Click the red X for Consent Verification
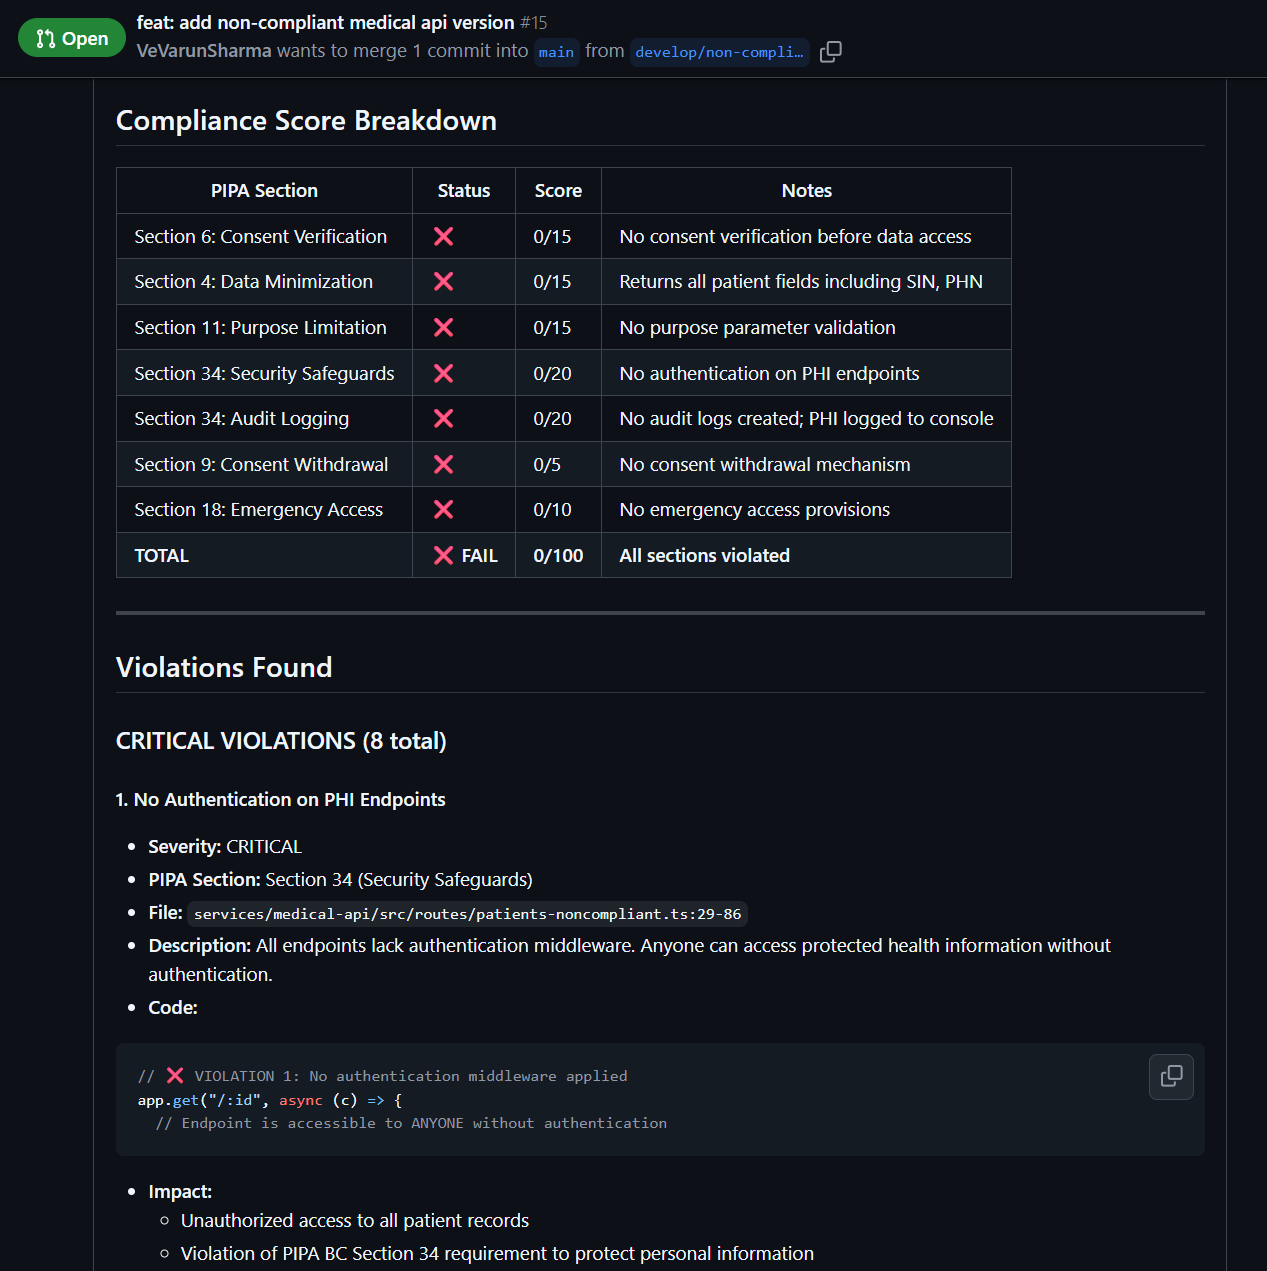The image size is (1267, 1271). pyautogui.click(x=444, y=236)
